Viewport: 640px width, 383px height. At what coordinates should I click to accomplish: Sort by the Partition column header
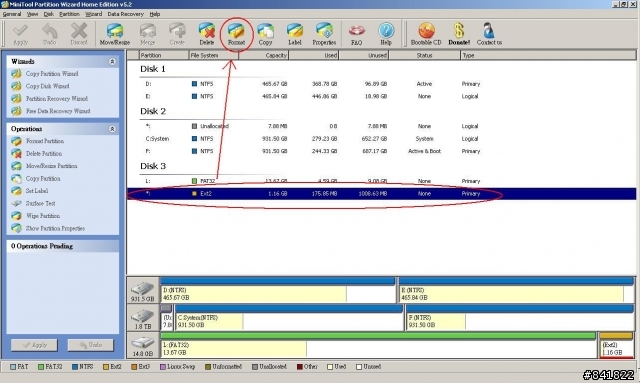point(164,55)
